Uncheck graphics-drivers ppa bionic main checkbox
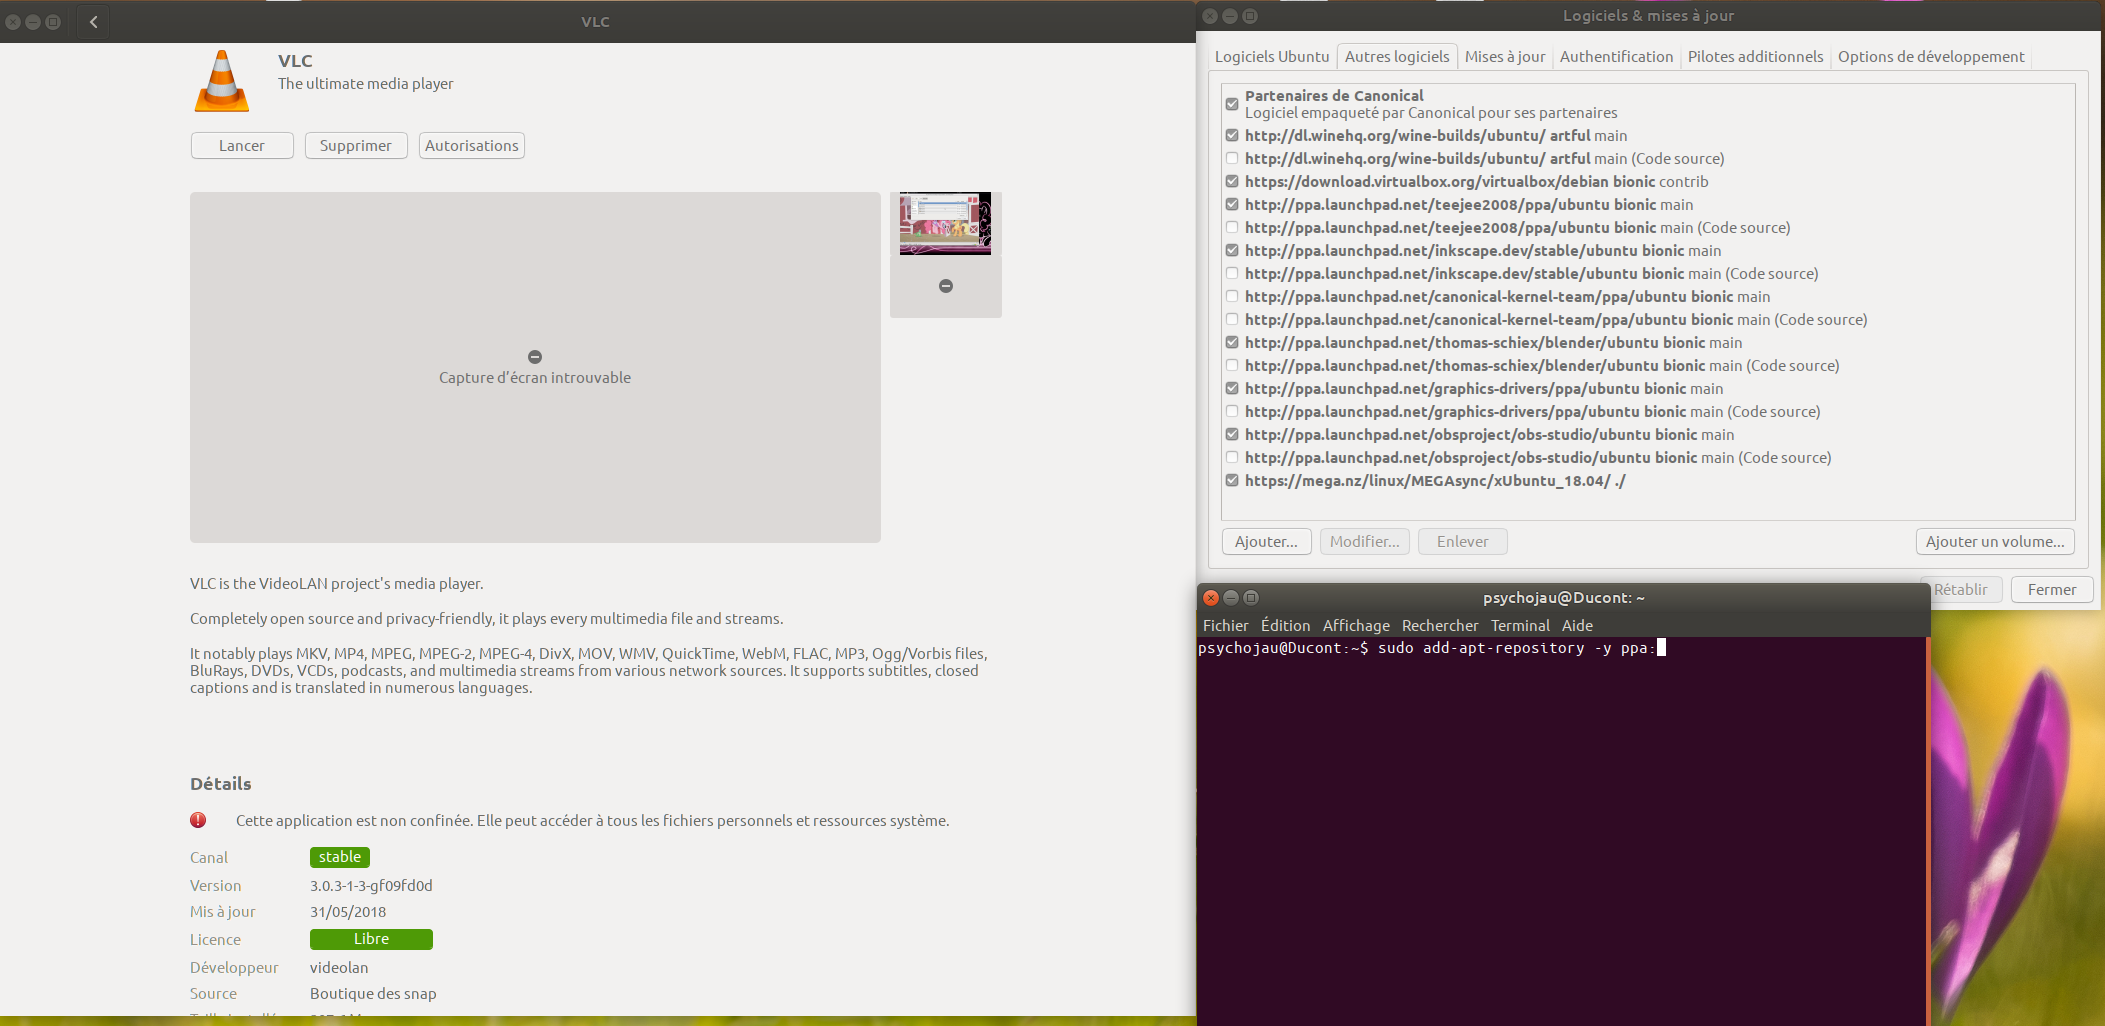Image resolution: width=2105 pixels, height=1026 pixels. point(1232,388)
